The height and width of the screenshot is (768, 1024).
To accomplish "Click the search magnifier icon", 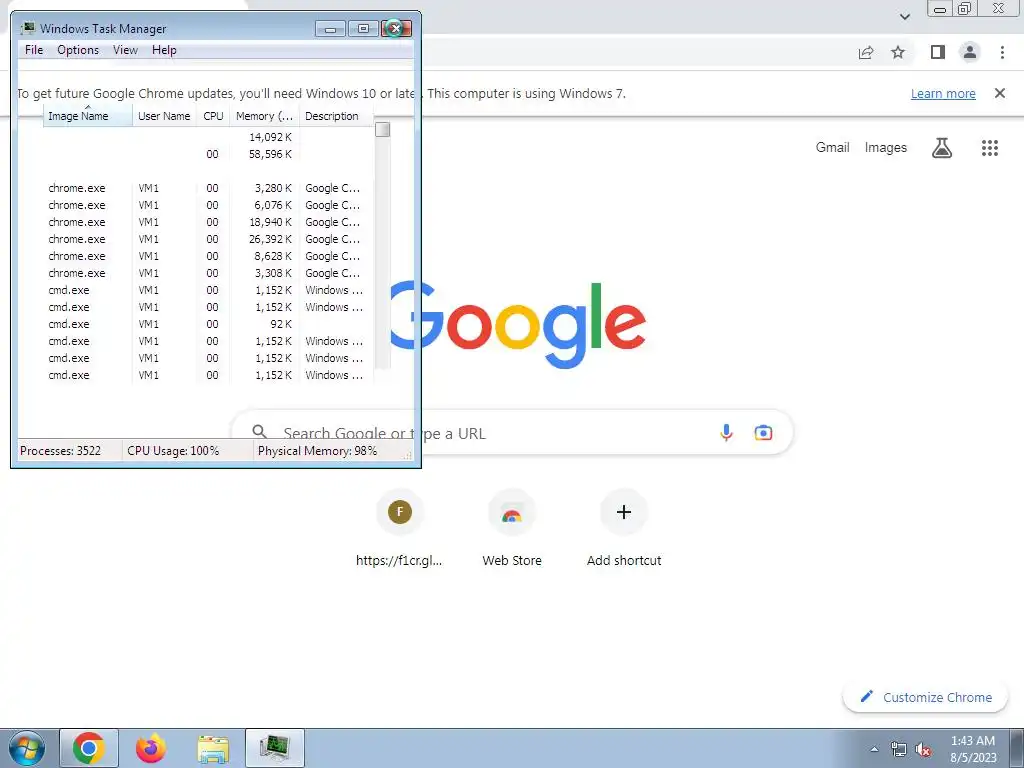I will (259, 432).
